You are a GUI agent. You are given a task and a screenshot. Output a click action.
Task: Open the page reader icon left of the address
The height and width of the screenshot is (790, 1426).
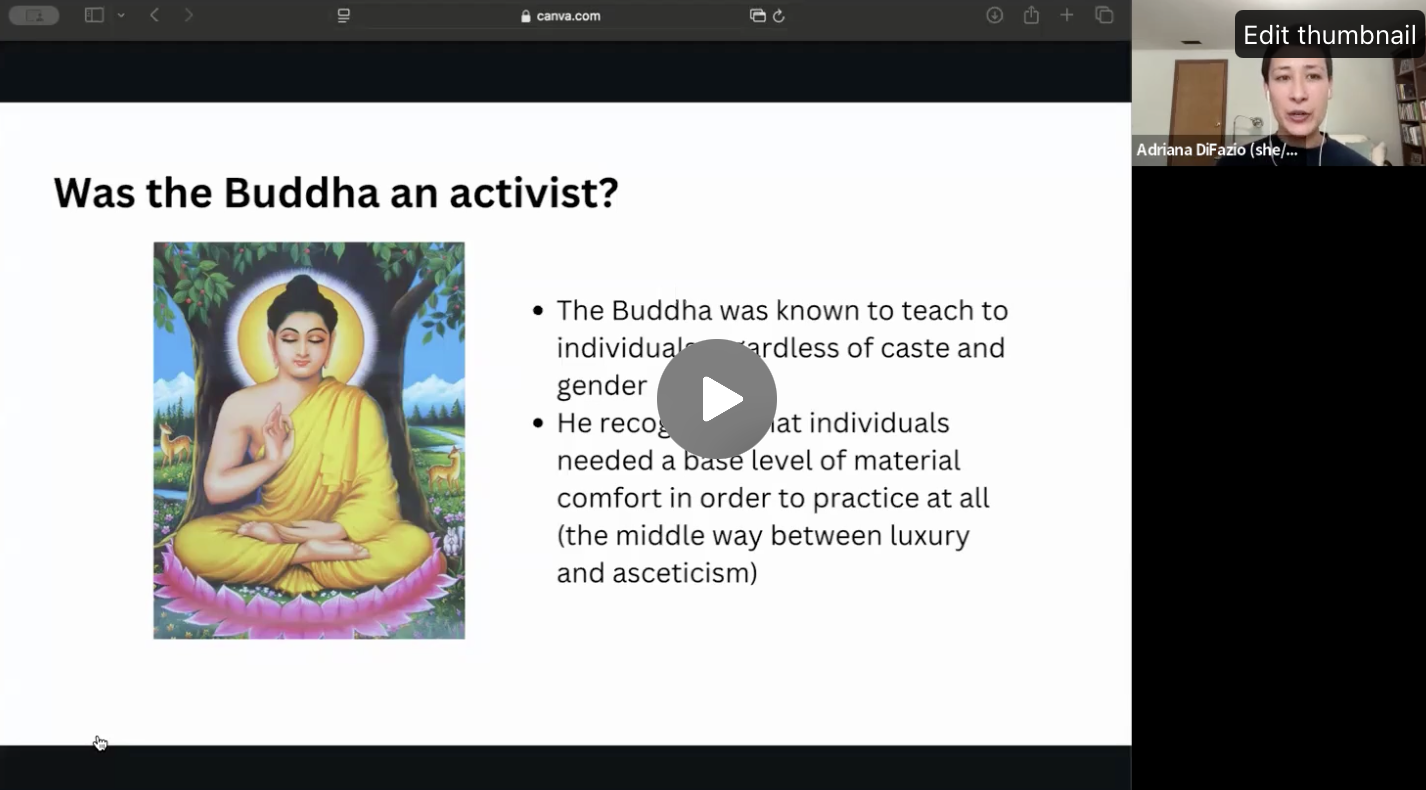[x=344, y=15]
